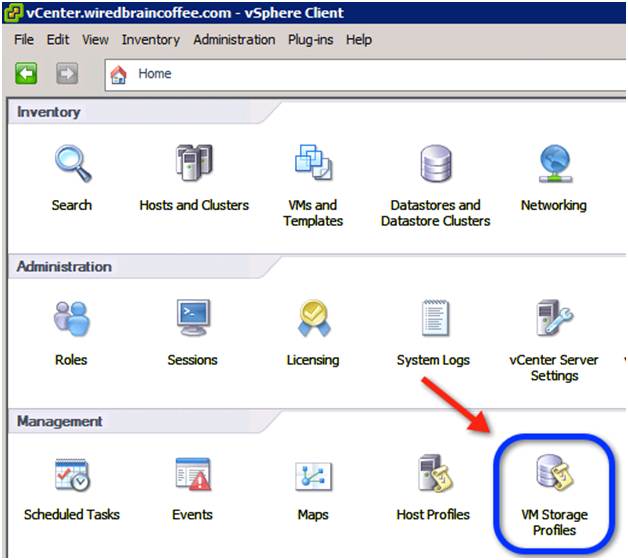Click the "vCenter Server Settings" label

click(554, 368)
